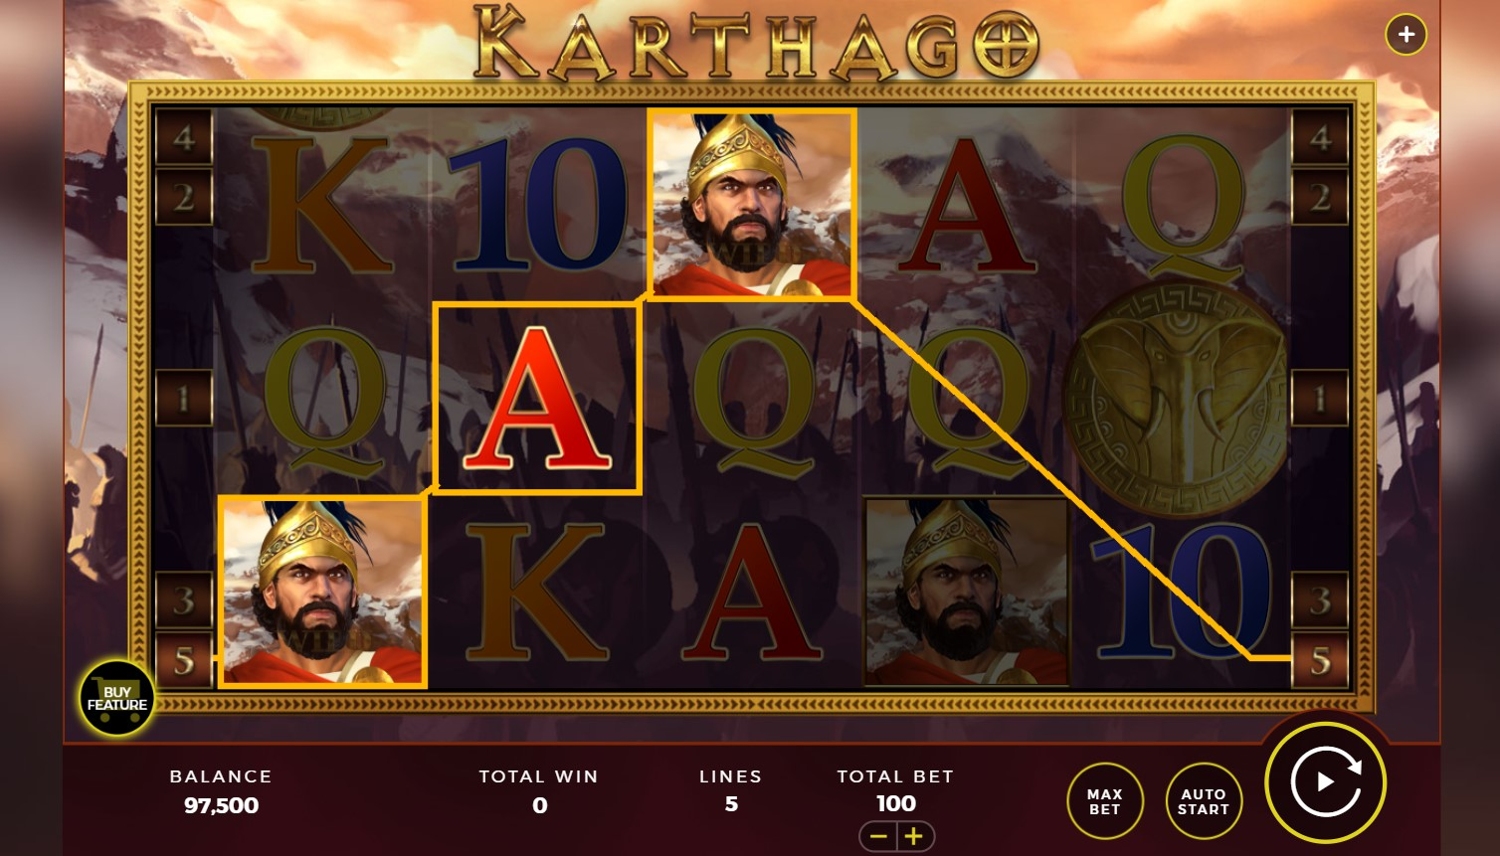Expand the plus menu in top corner
This screenshot has height=856, width=1500.
click(1405, 35)
